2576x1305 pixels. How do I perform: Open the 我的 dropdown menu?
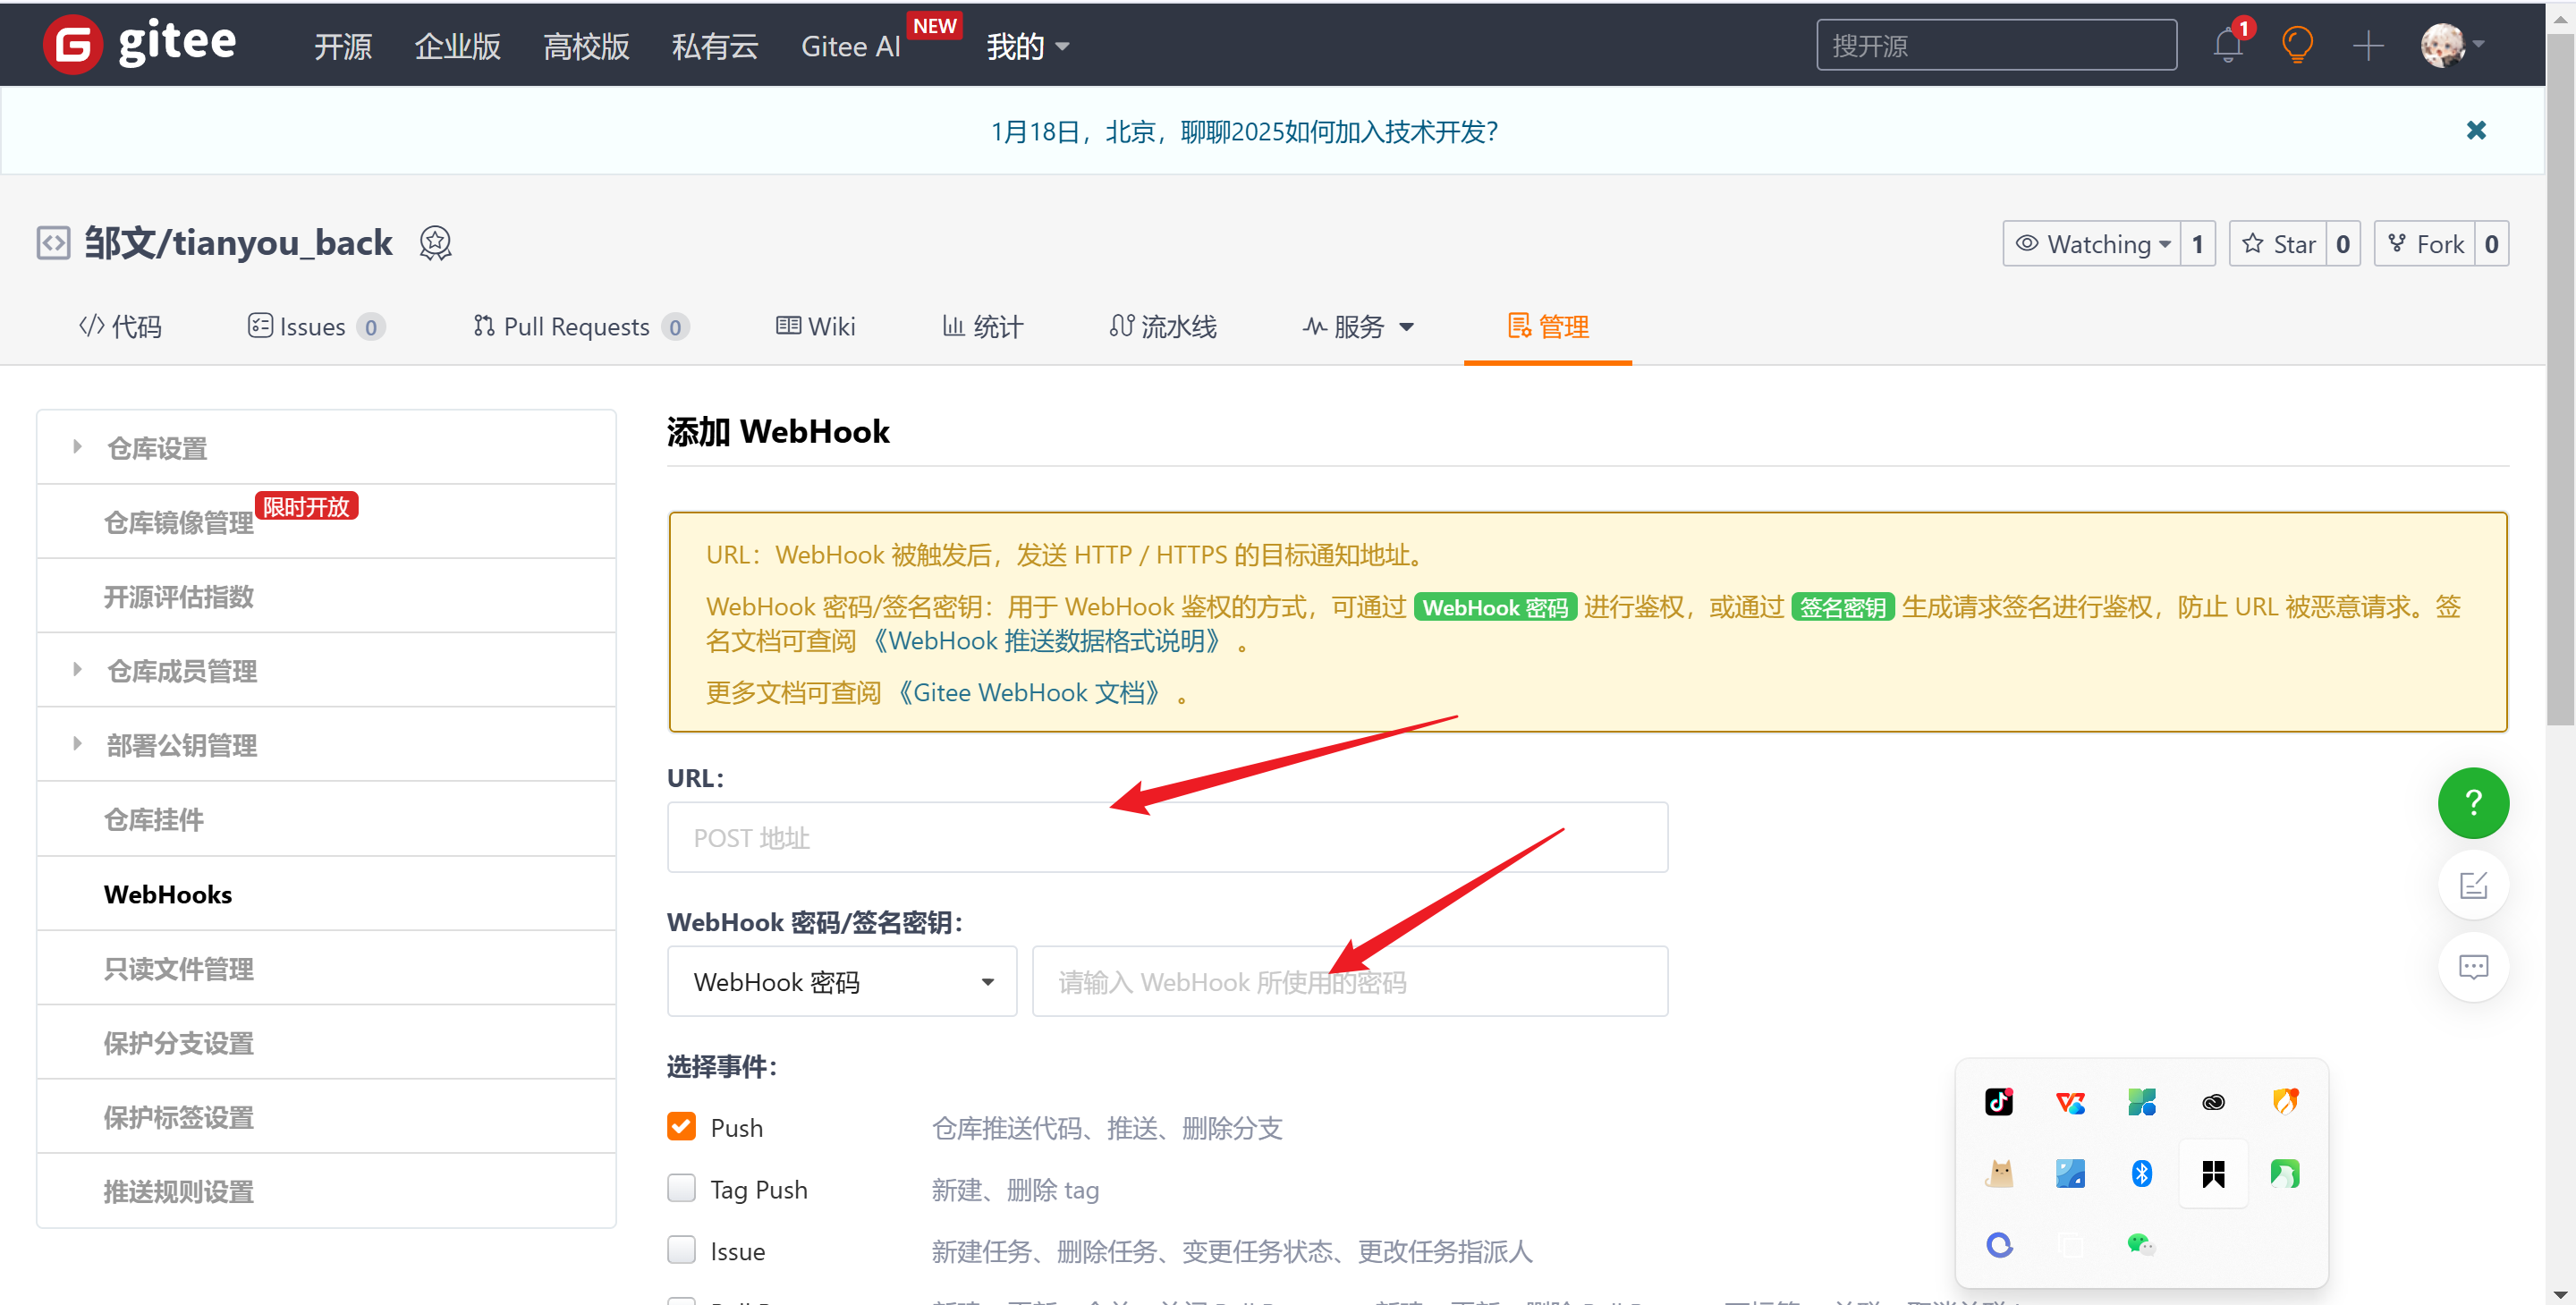point(1027,46)
